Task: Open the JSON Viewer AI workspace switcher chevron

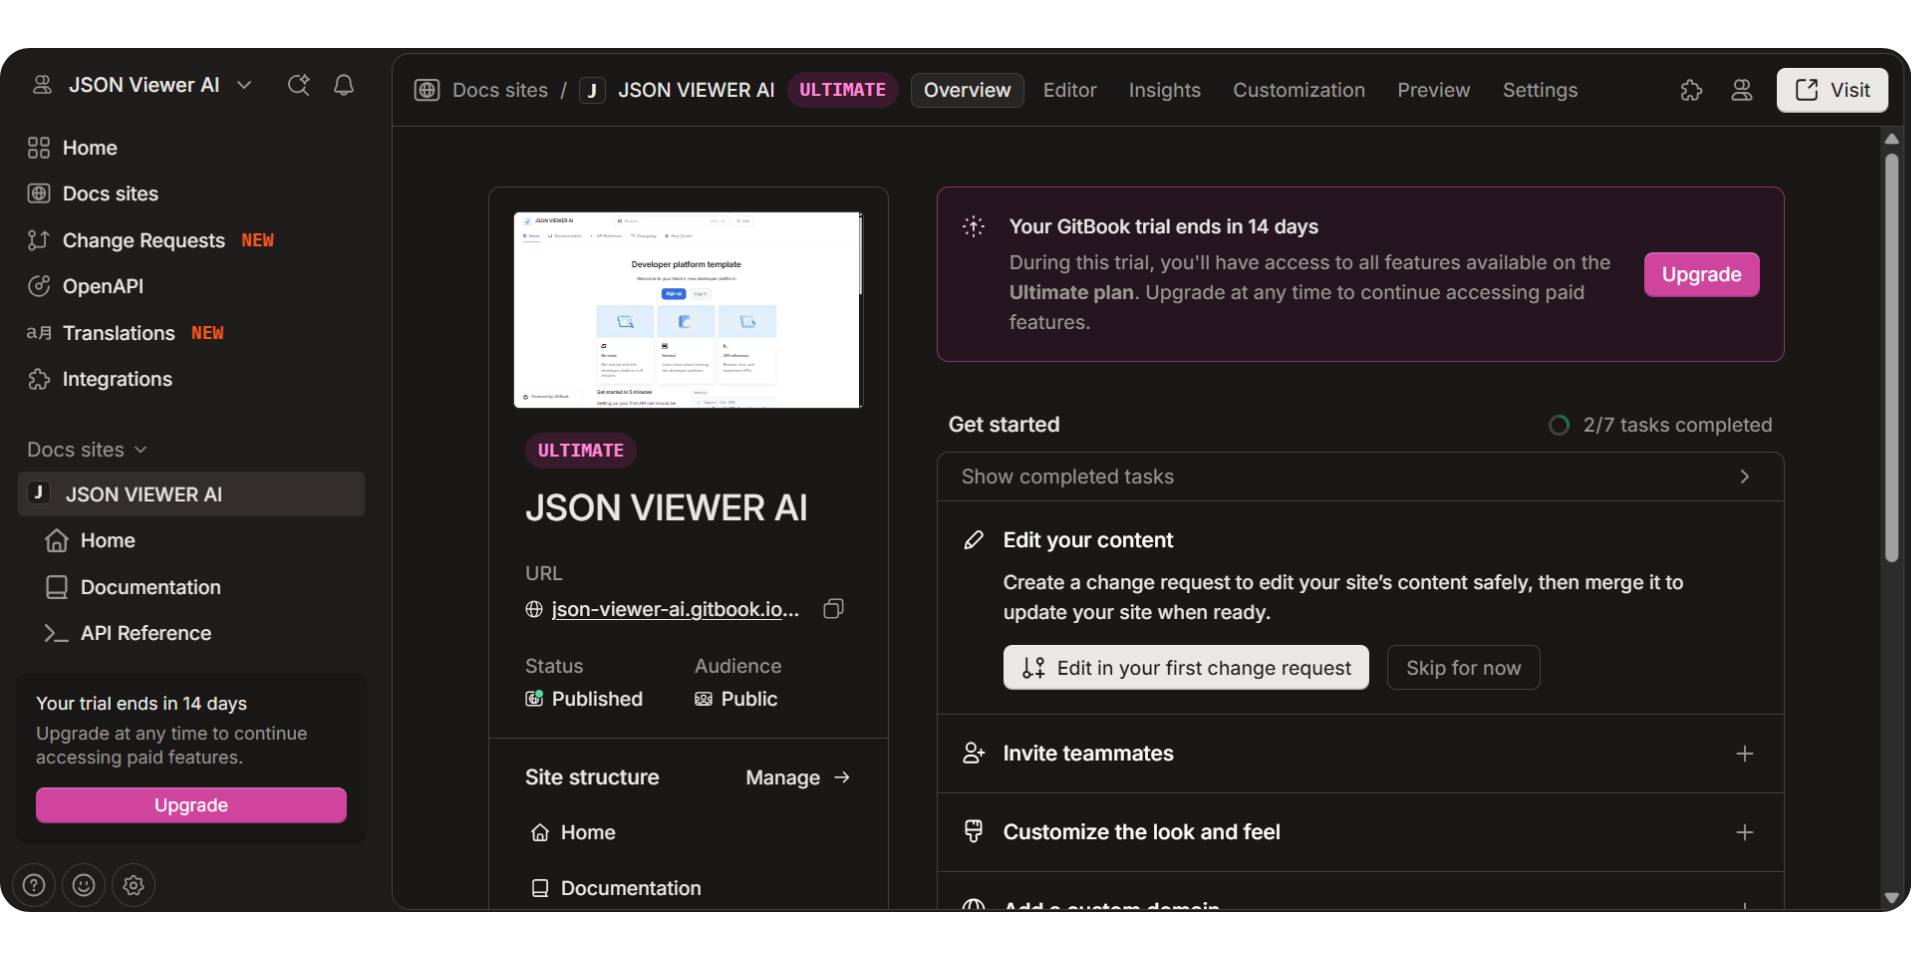Action: [244, 85]
